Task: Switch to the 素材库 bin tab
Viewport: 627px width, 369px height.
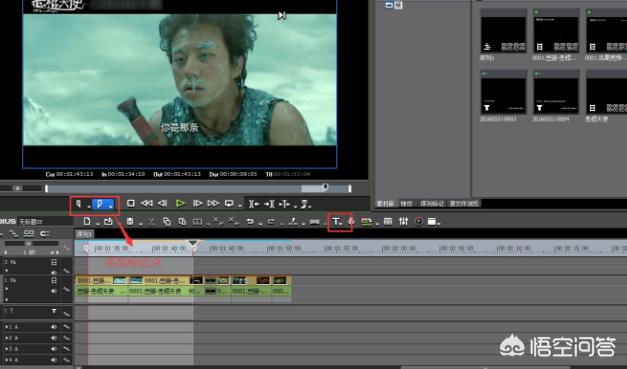Action: point(385,204)
